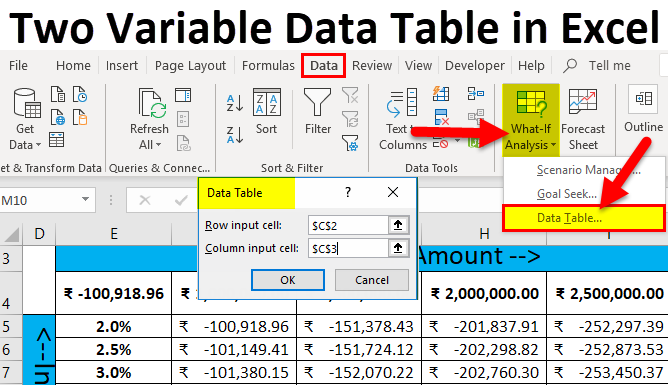
Task: Click the formula bar Cancel X
Action: click(x=145, y=200)
